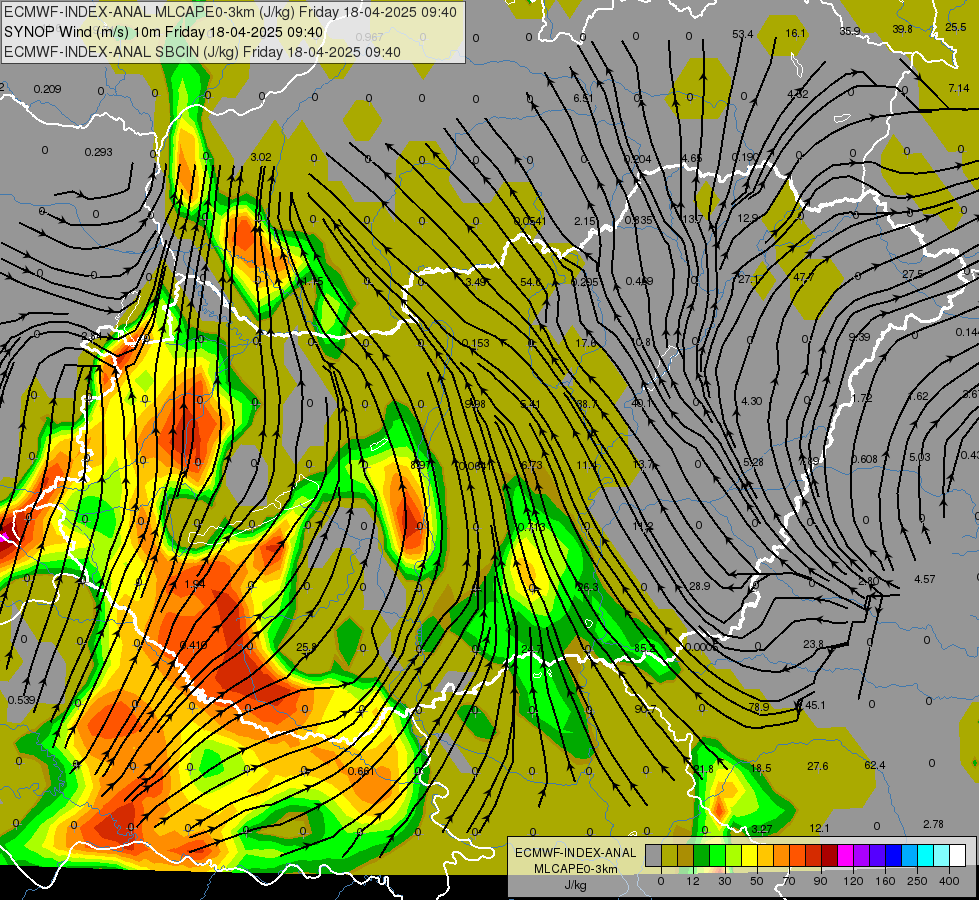This screenshot has height=900, width=979.
Task: Click the map value '27.5'
Action: point(912,274)
